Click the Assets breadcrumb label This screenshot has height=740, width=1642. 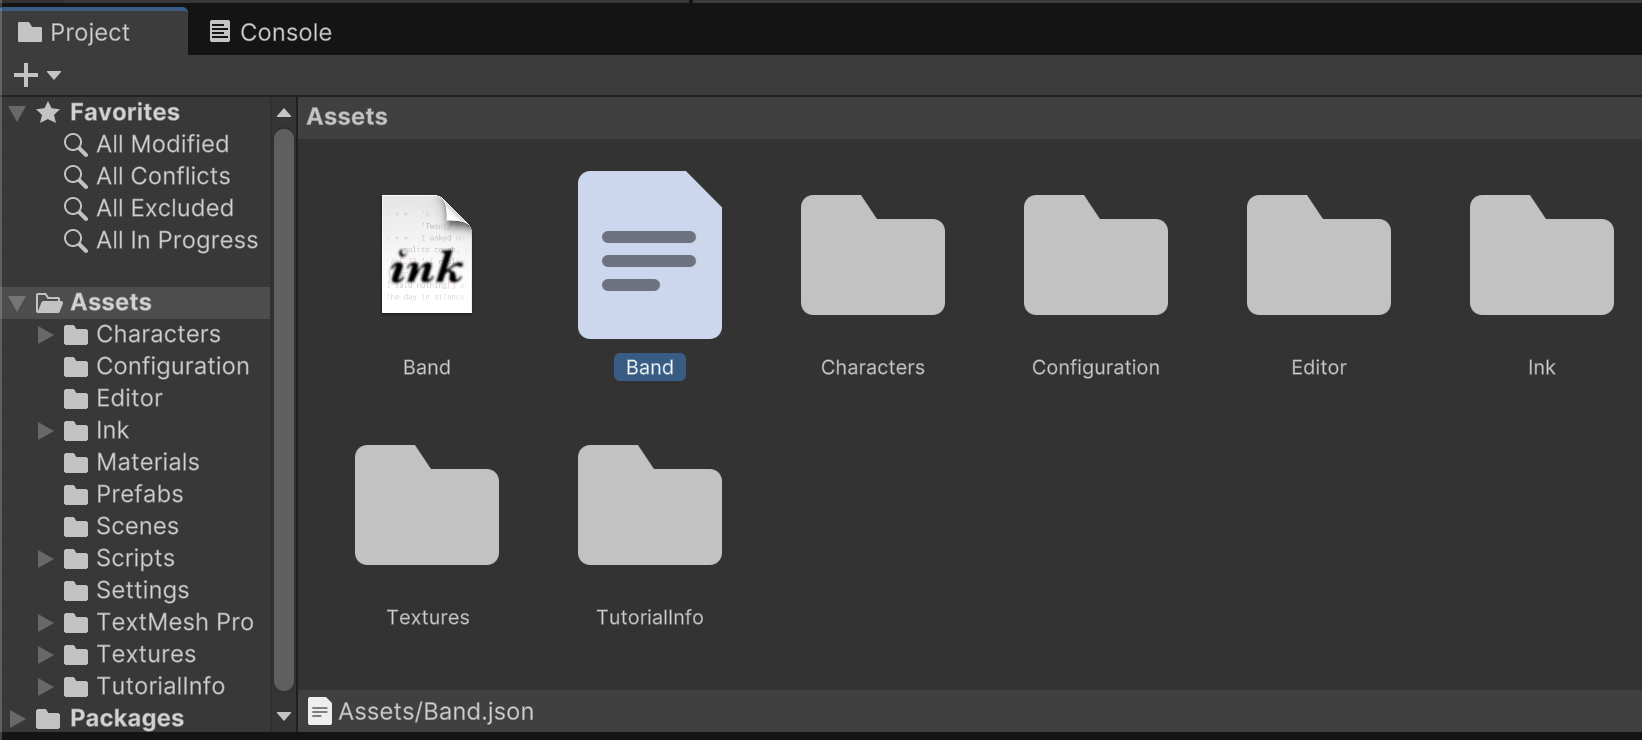pyautogui.click(x=347, y=117)
